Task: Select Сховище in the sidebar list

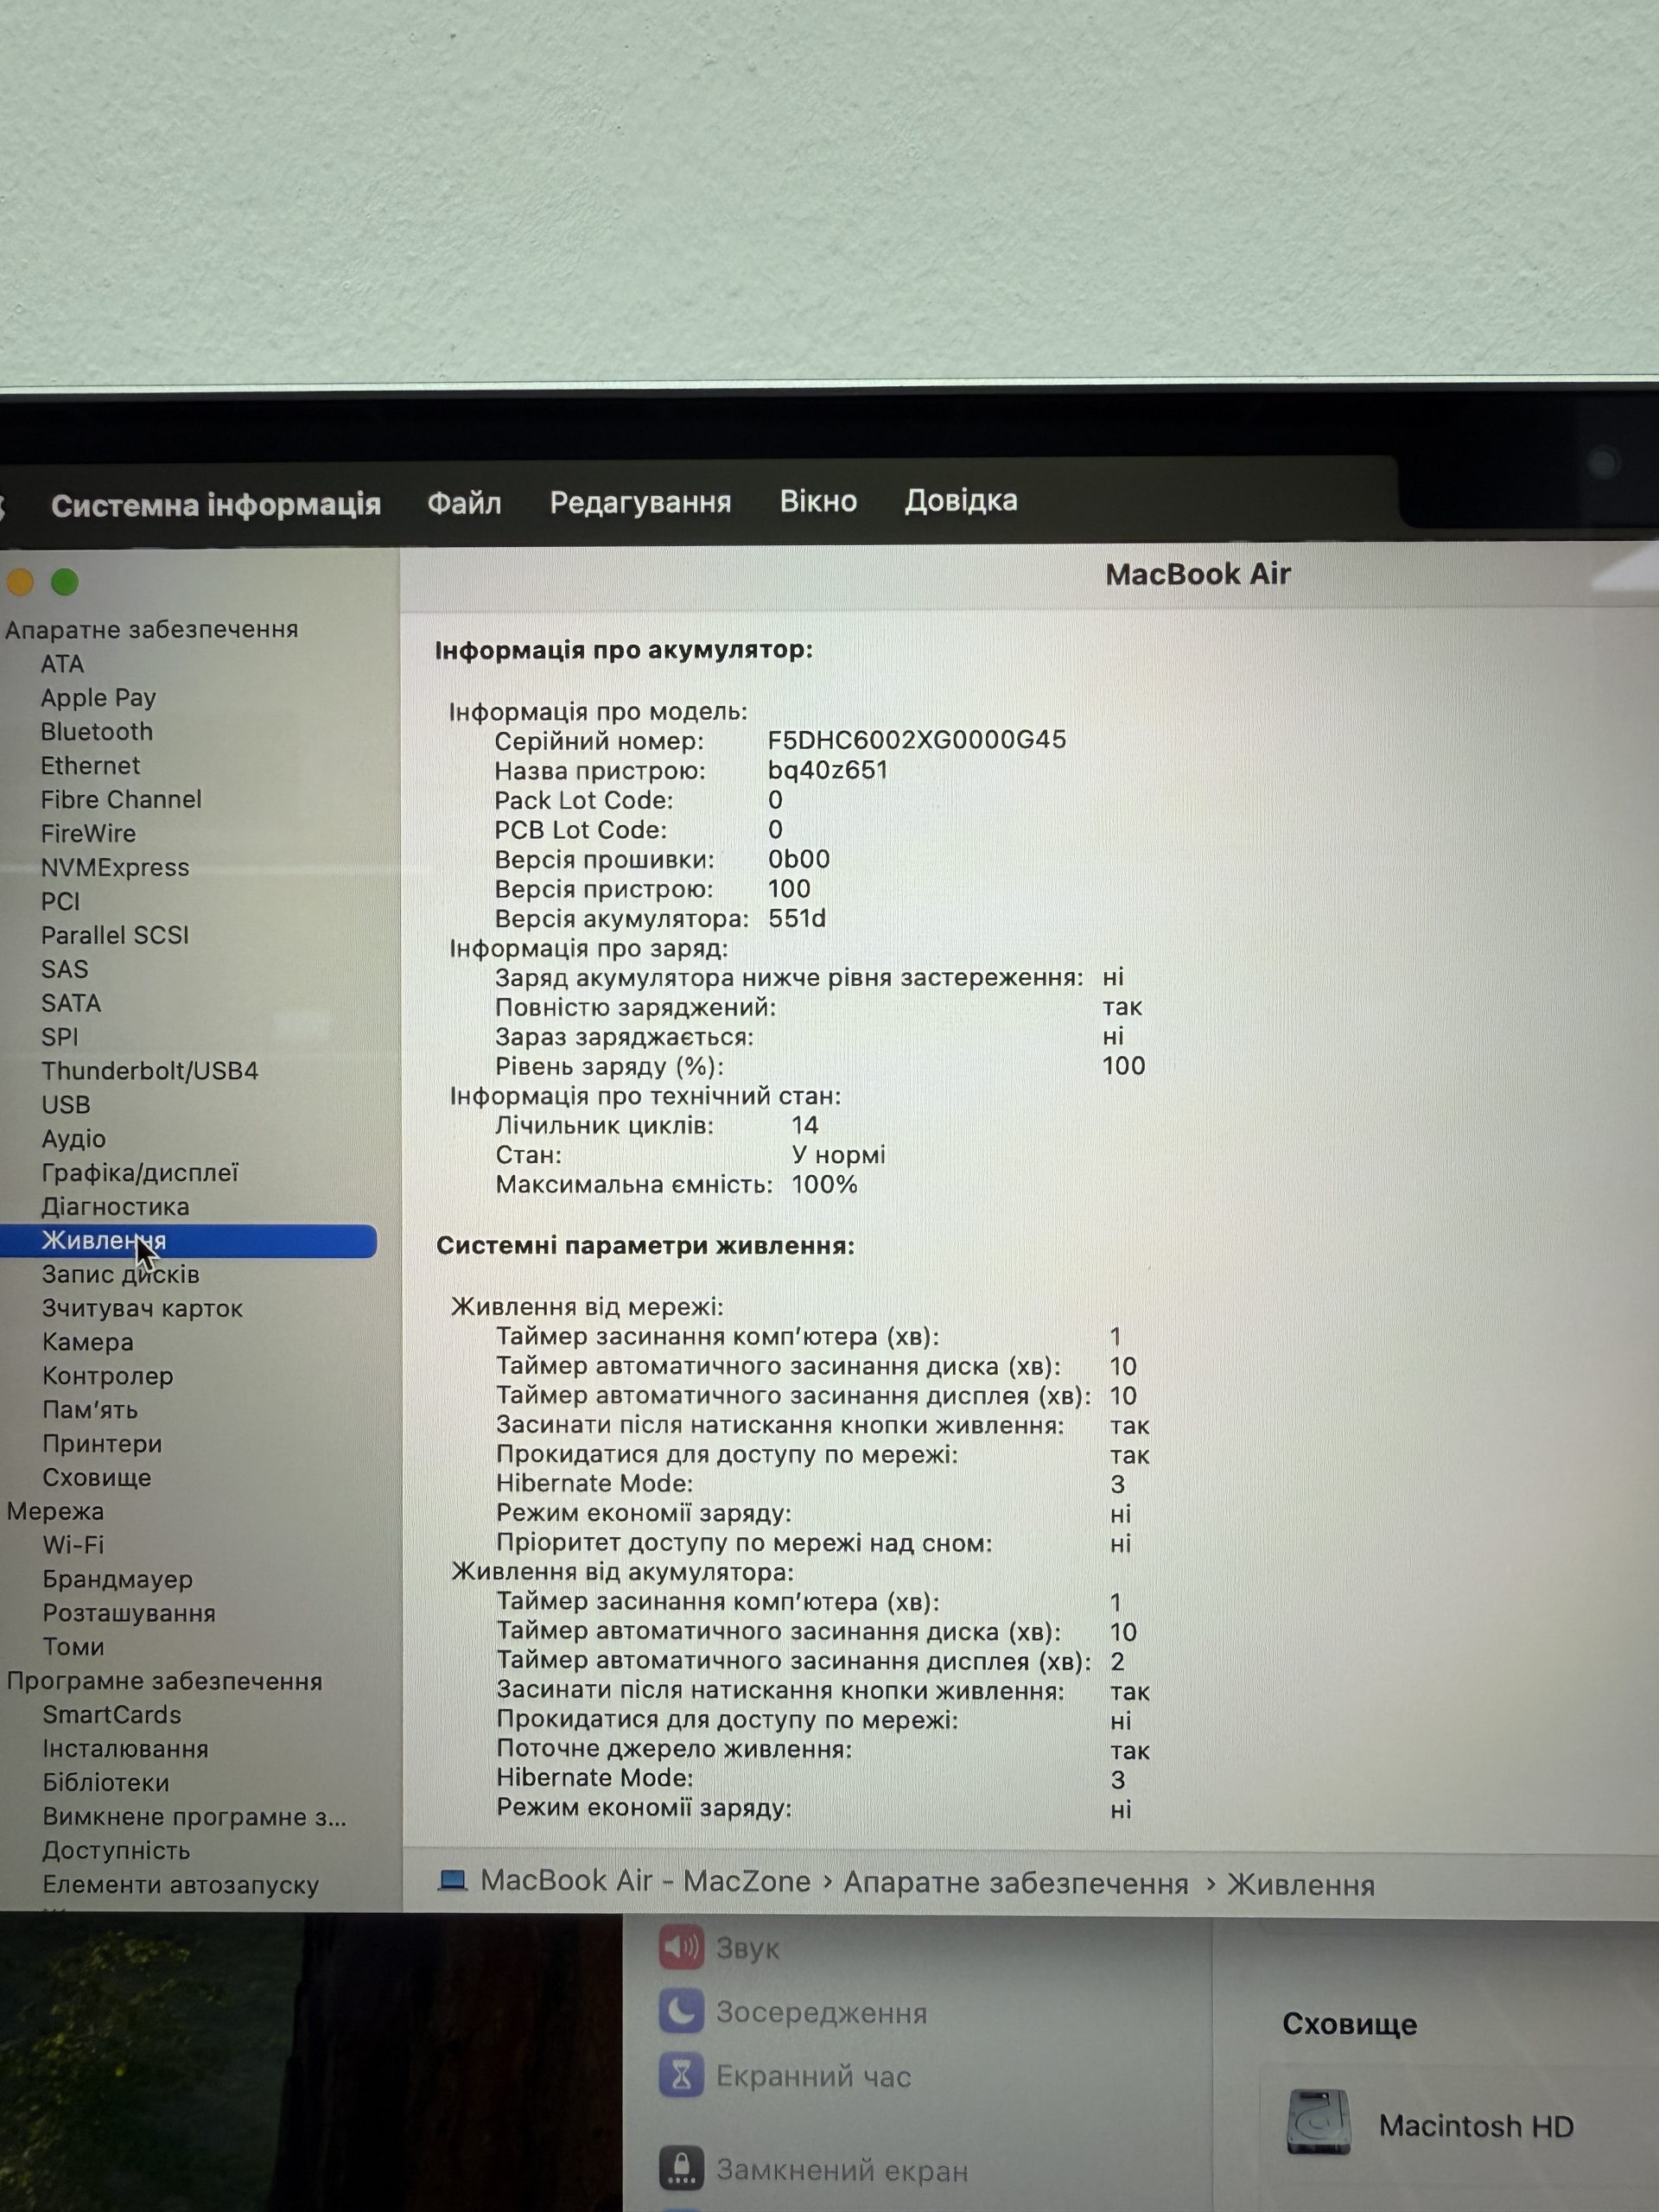Action: coord(97,1479)
